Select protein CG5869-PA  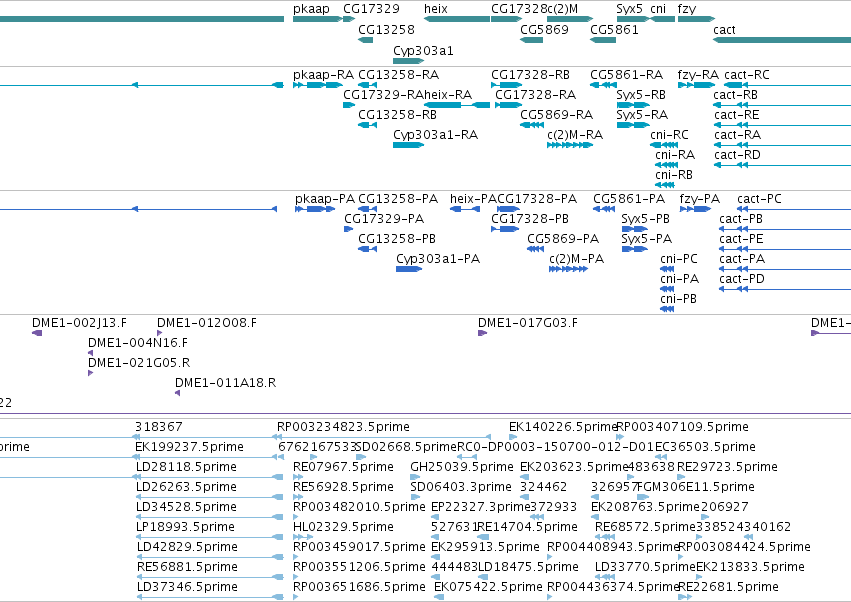pyautogui.click(x=563, y=239)
